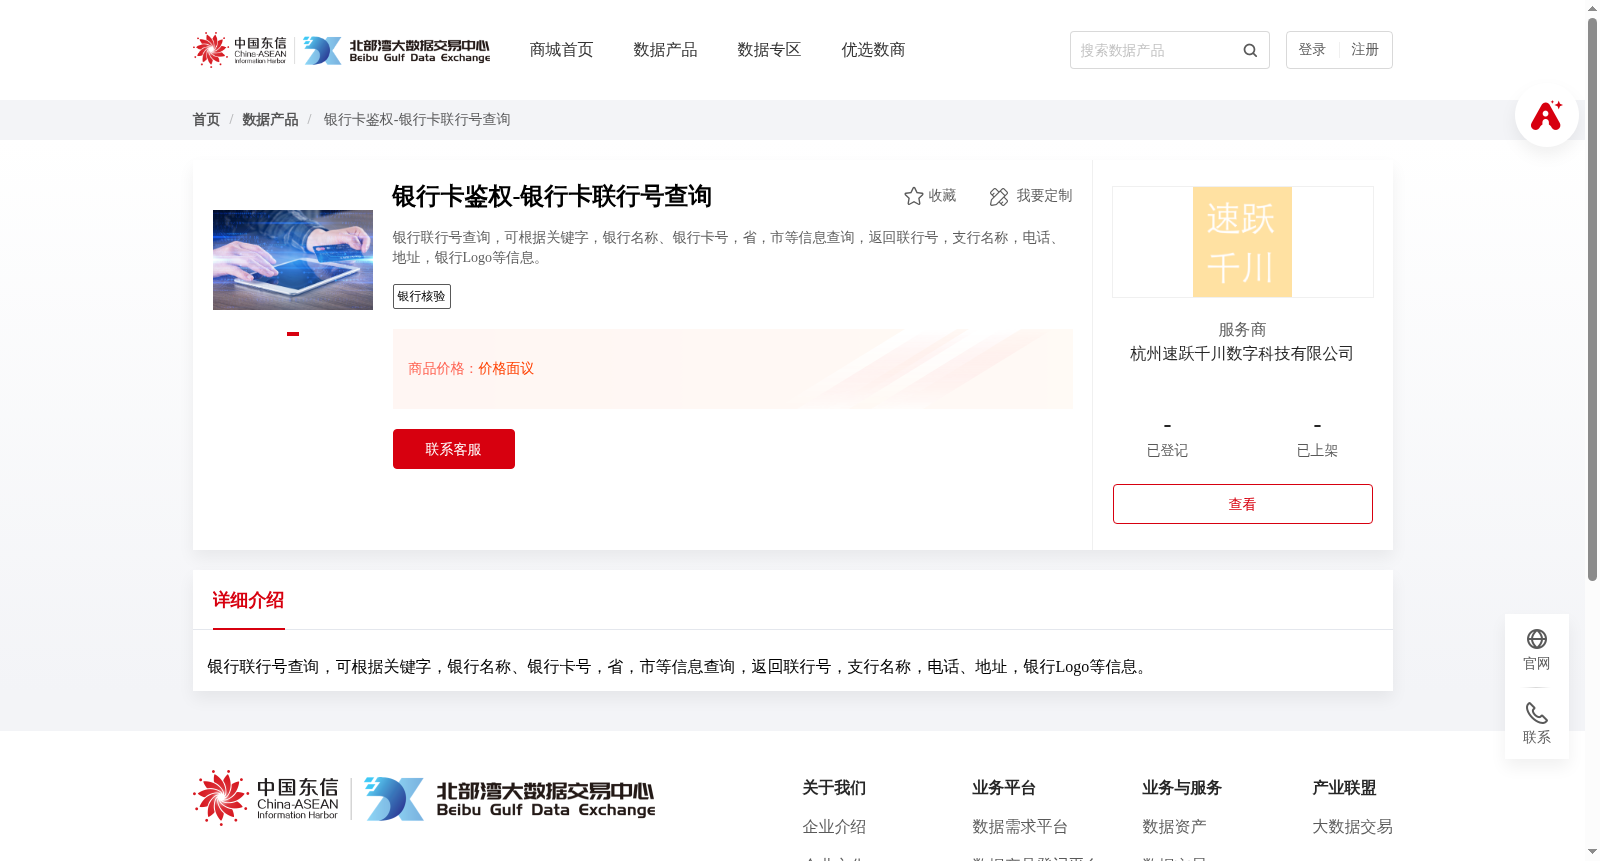
Task: Click the scrollbar up arrow
Action: coord(1592,8)
